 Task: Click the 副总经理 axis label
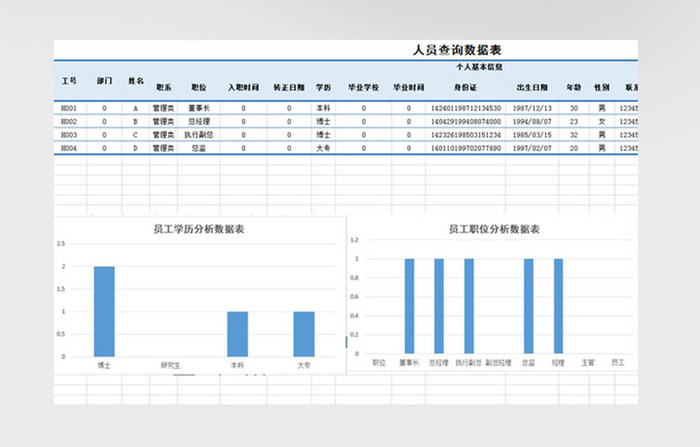[498, 363]
